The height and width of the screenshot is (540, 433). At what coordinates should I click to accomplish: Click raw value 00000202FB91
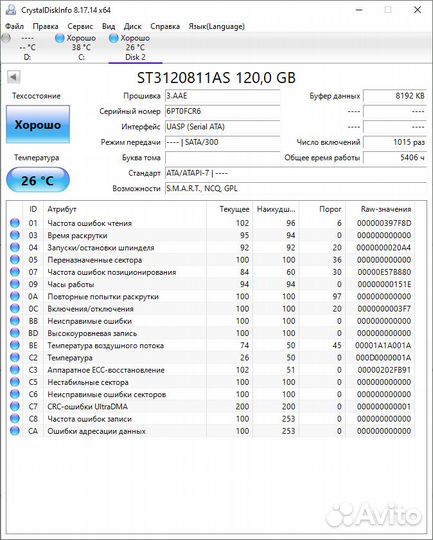384,370
